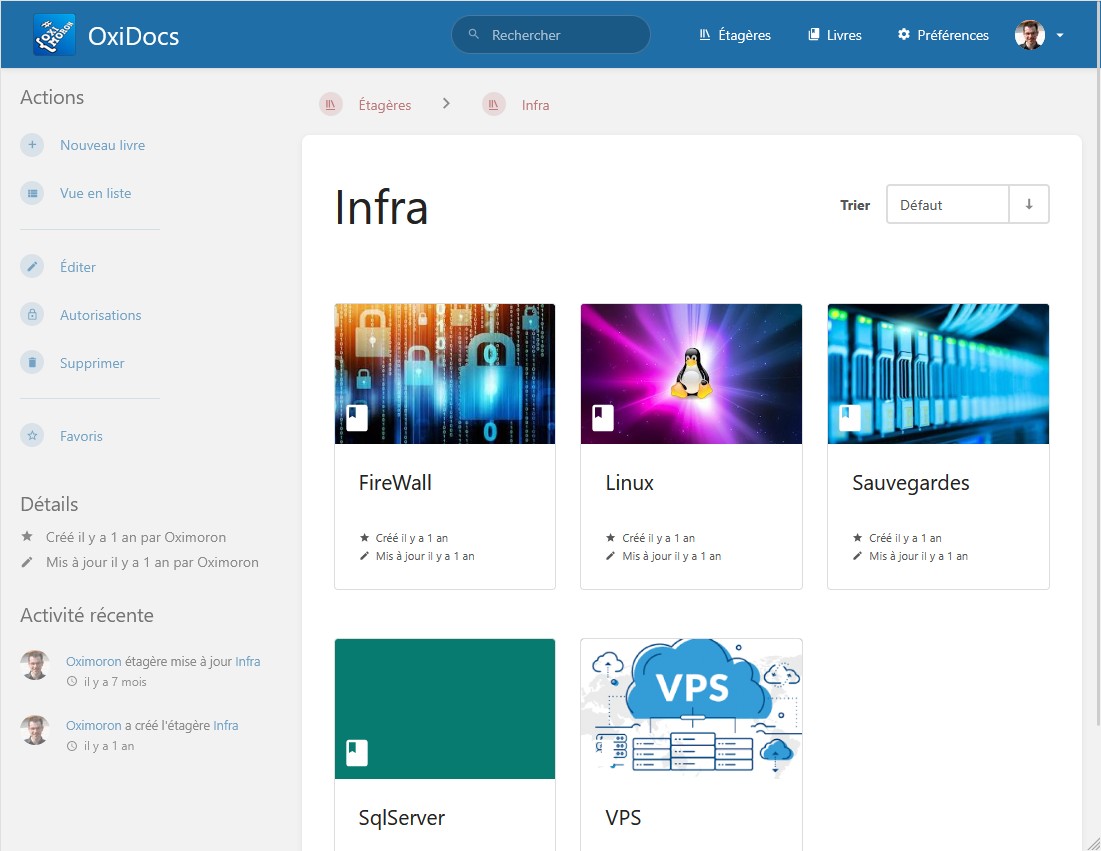Viewport: 1101px width, 851px height.
Task: Click the VPS book title
Action: click(x=624, y=818)
